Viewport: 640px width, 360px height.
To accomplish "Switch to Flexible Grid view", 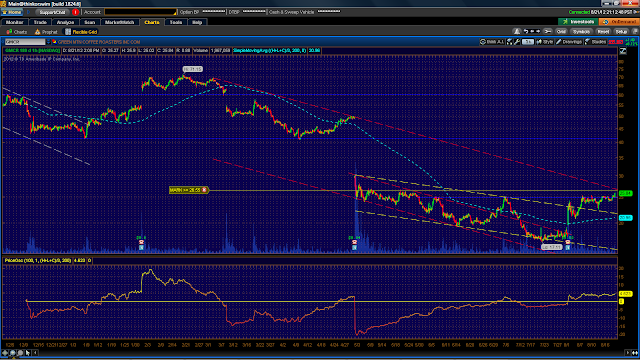I will pos(81,32).
